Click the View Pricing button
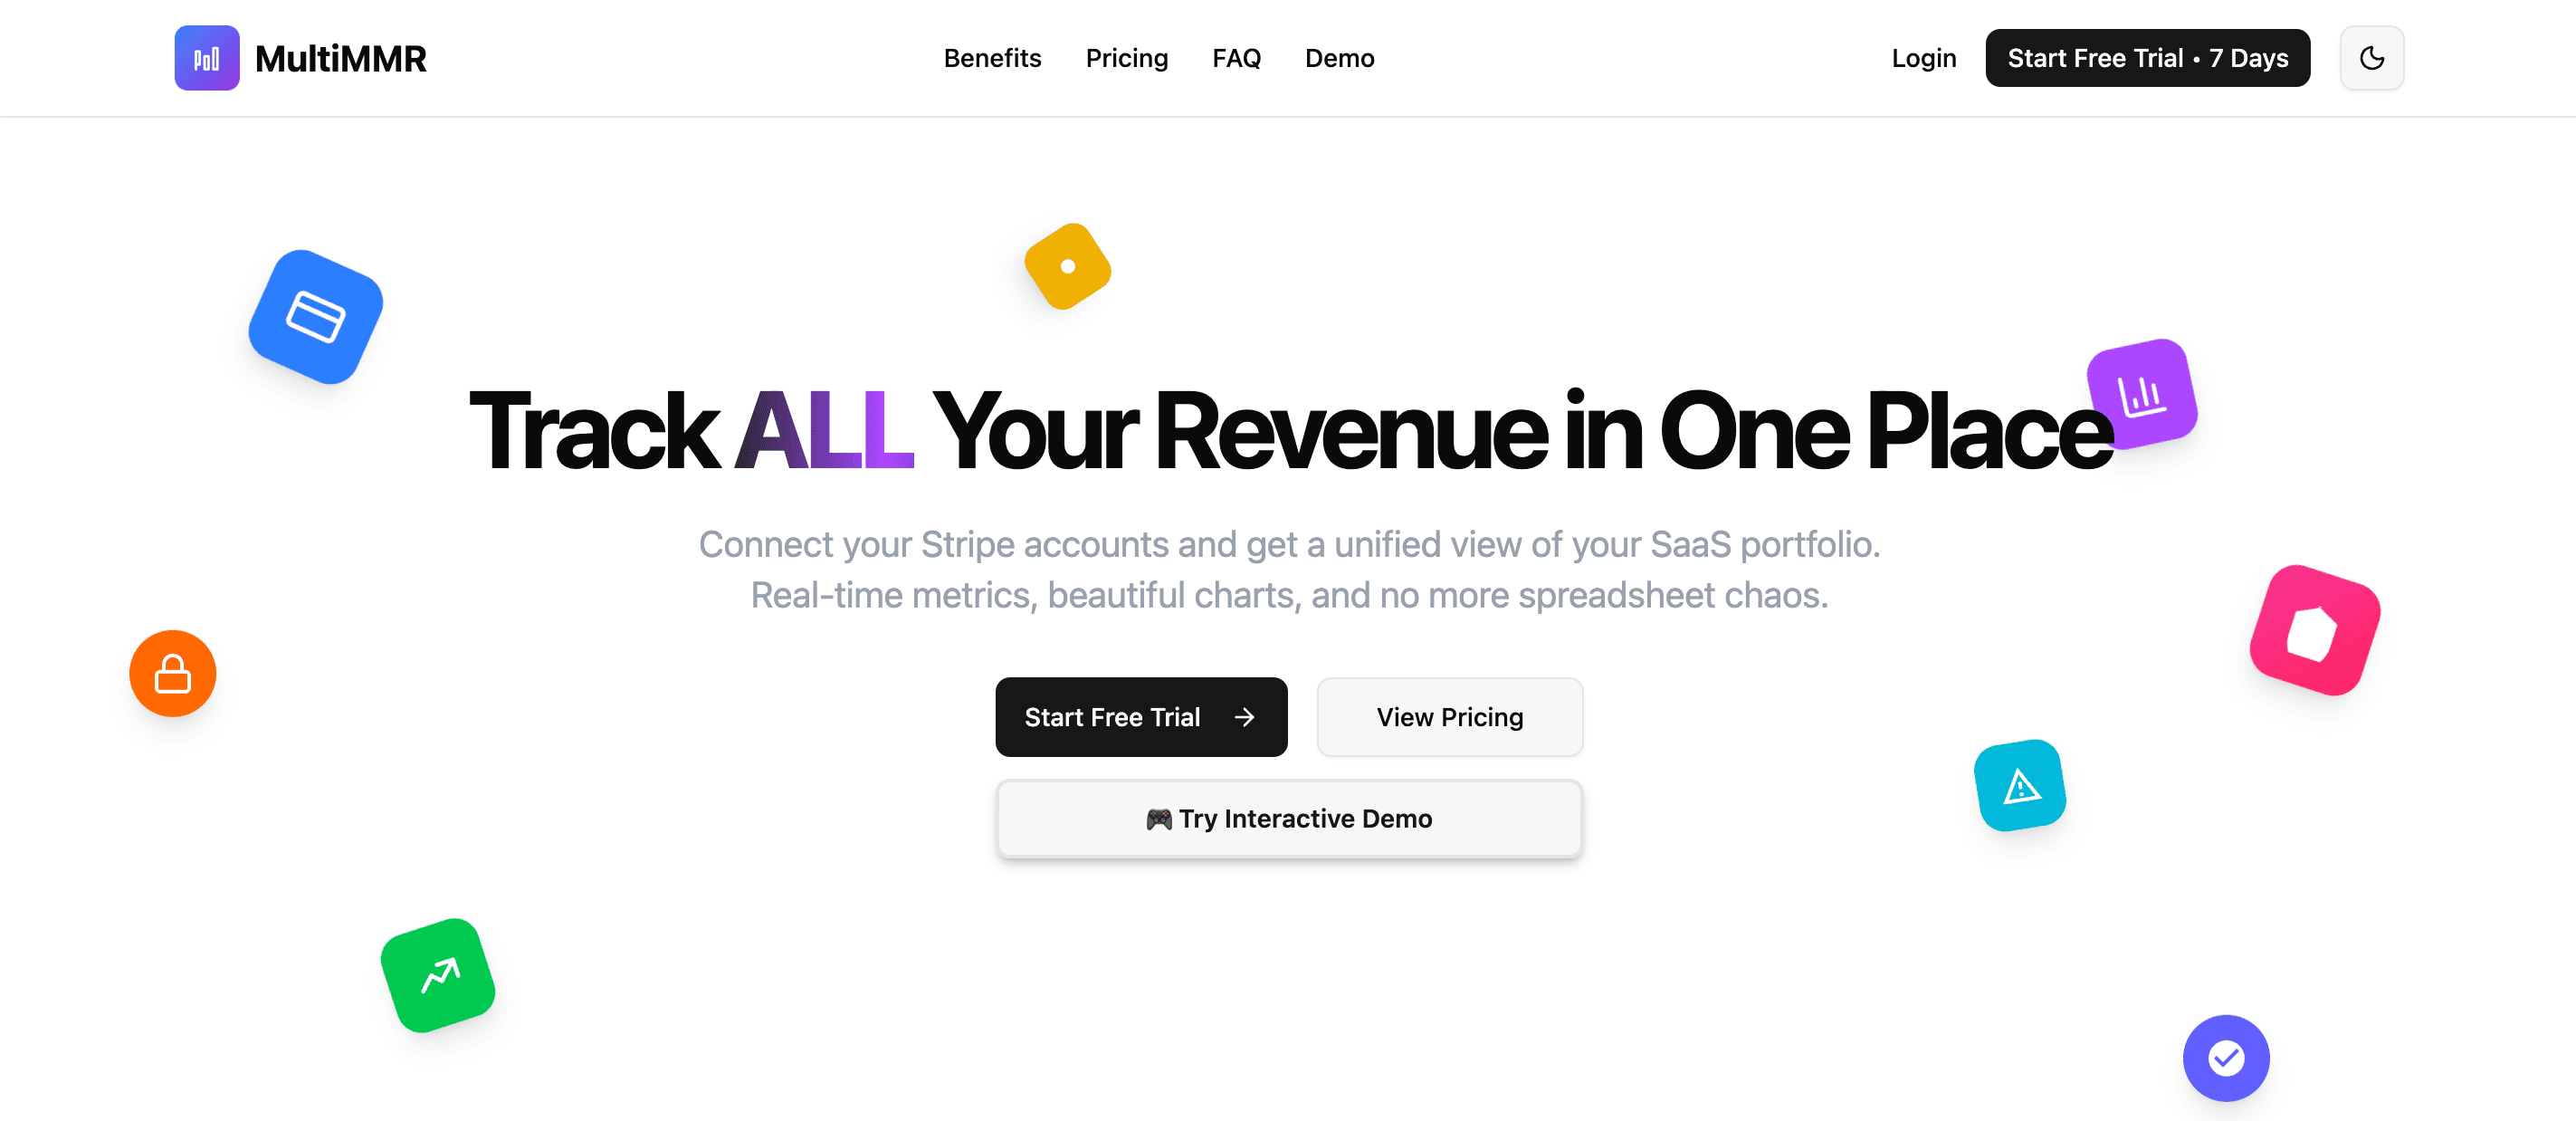 click(x=1449, y=717)
